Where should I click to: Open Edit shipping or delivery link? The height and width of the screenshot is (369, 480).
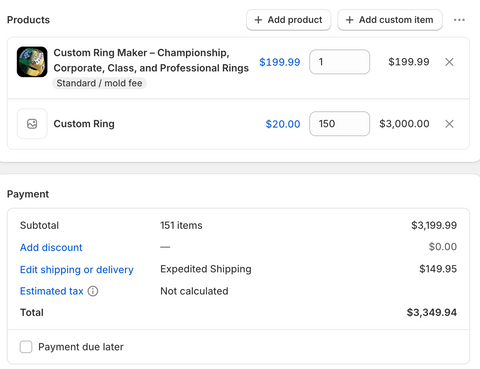(77, 269)
